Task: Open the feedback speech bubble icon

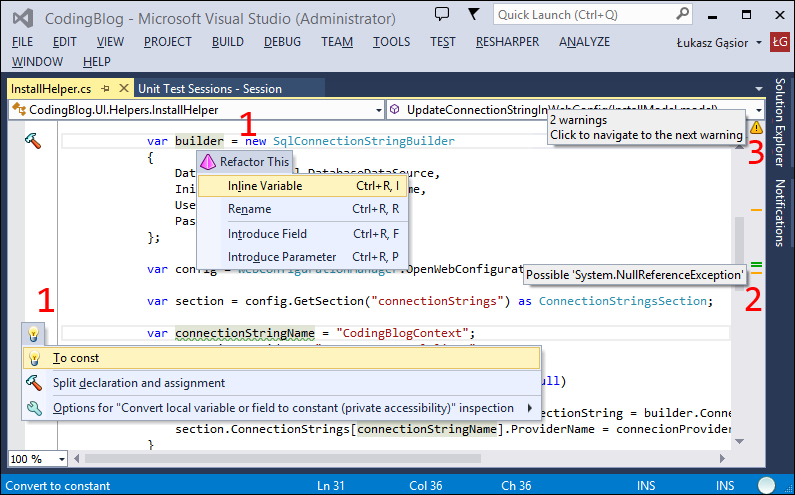Action: [442, 14]
